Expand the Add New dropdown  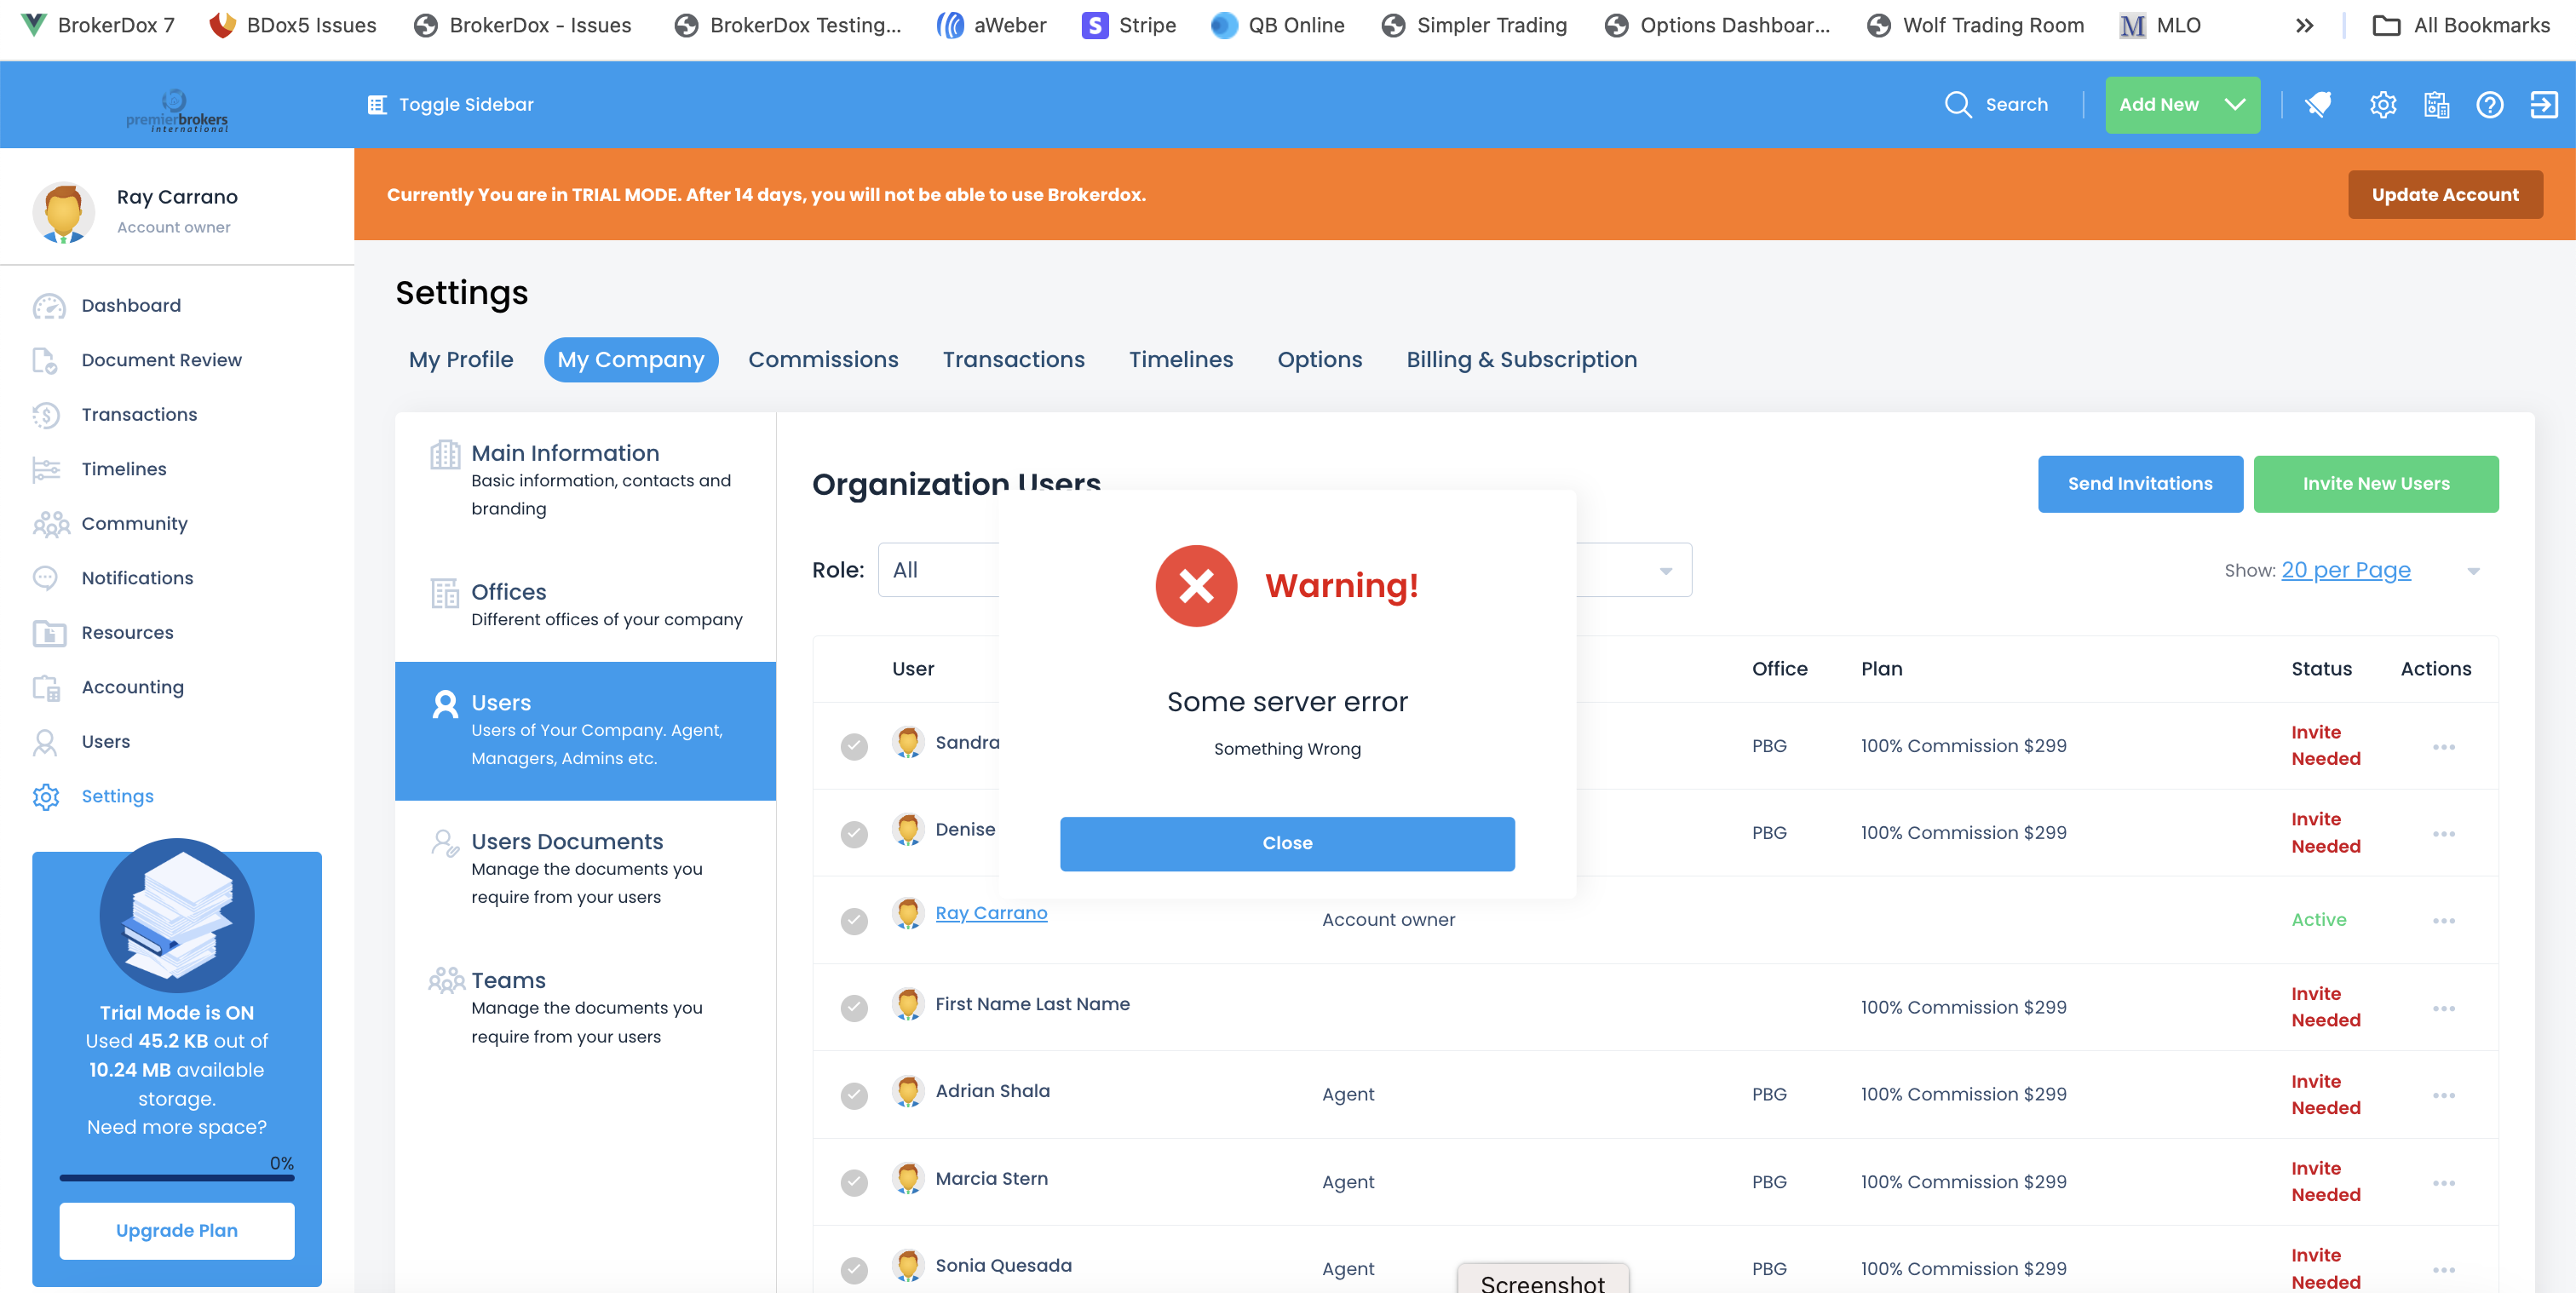2182,105
